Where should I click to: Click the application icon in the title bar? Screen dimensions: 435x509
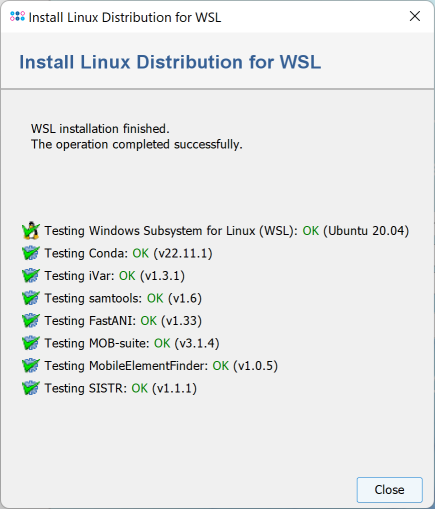[17, 16]
